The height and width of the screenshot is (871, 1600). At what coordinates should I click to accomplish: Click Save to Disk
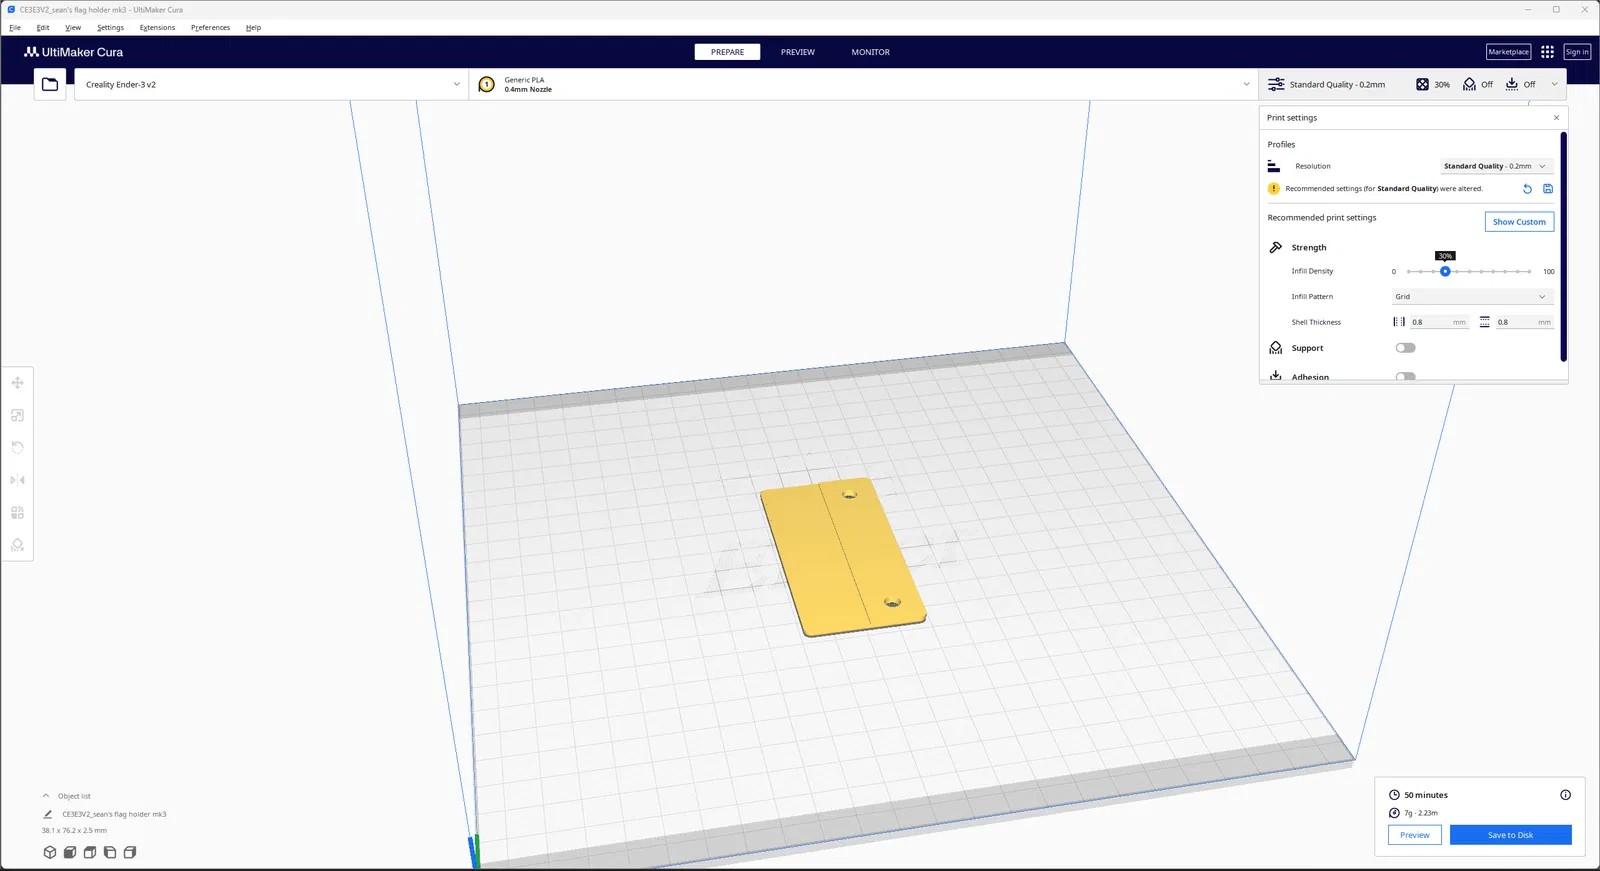click(1510, 835)
